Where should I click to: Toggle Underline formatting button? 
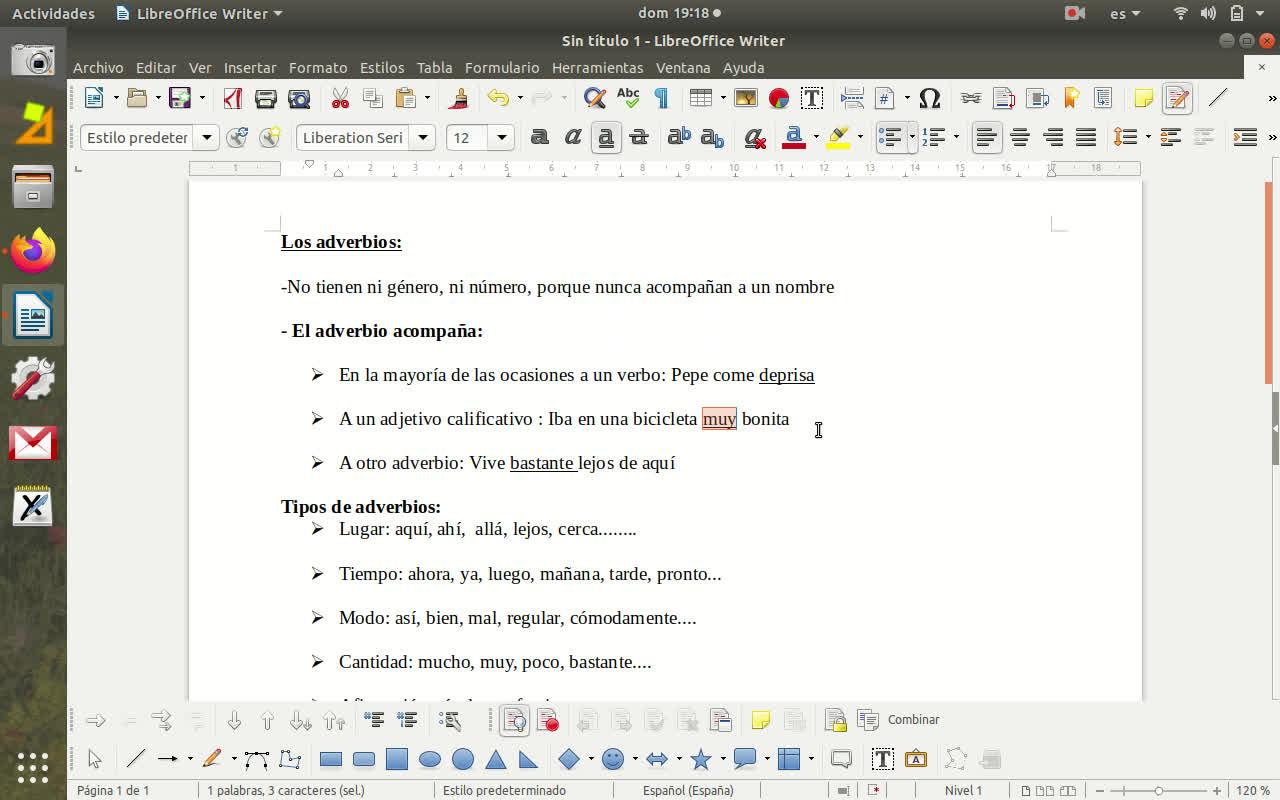606,138
